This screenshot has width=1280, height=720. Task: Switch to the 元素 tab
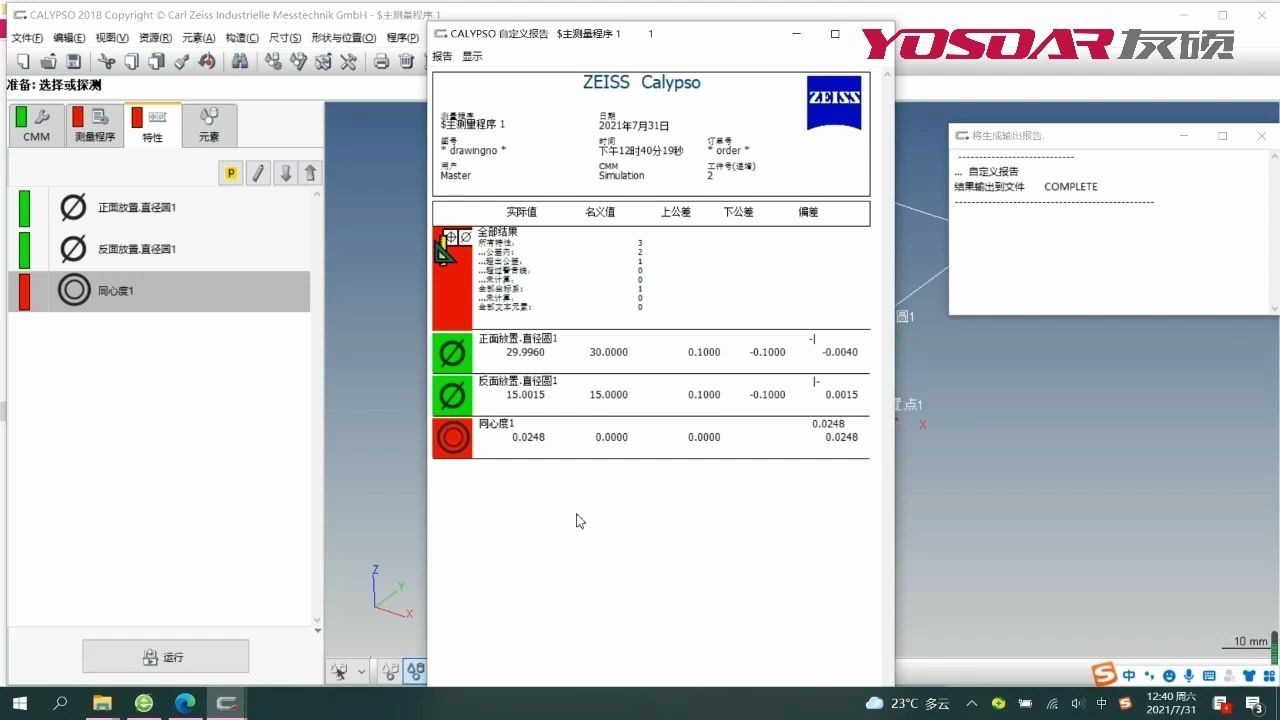click(x=209, y=125)
